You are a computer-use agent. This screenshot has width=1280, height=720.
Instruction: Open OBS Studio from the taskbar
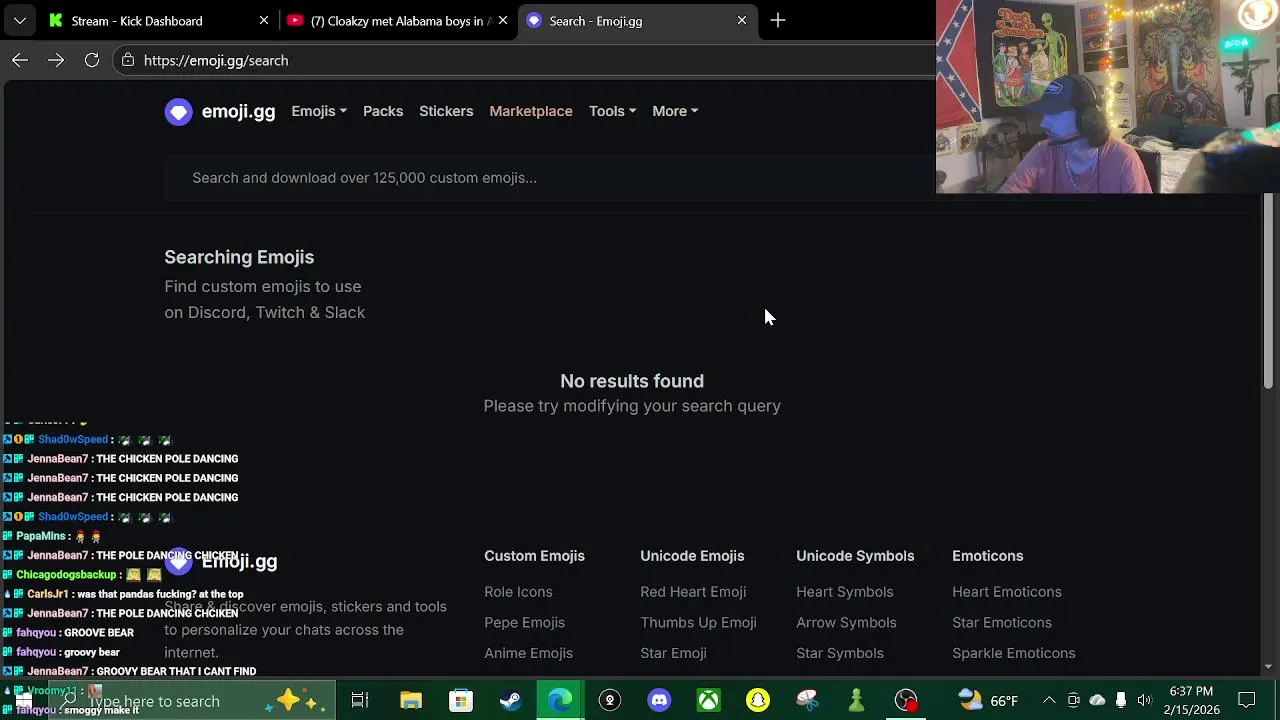coord(906,700)
